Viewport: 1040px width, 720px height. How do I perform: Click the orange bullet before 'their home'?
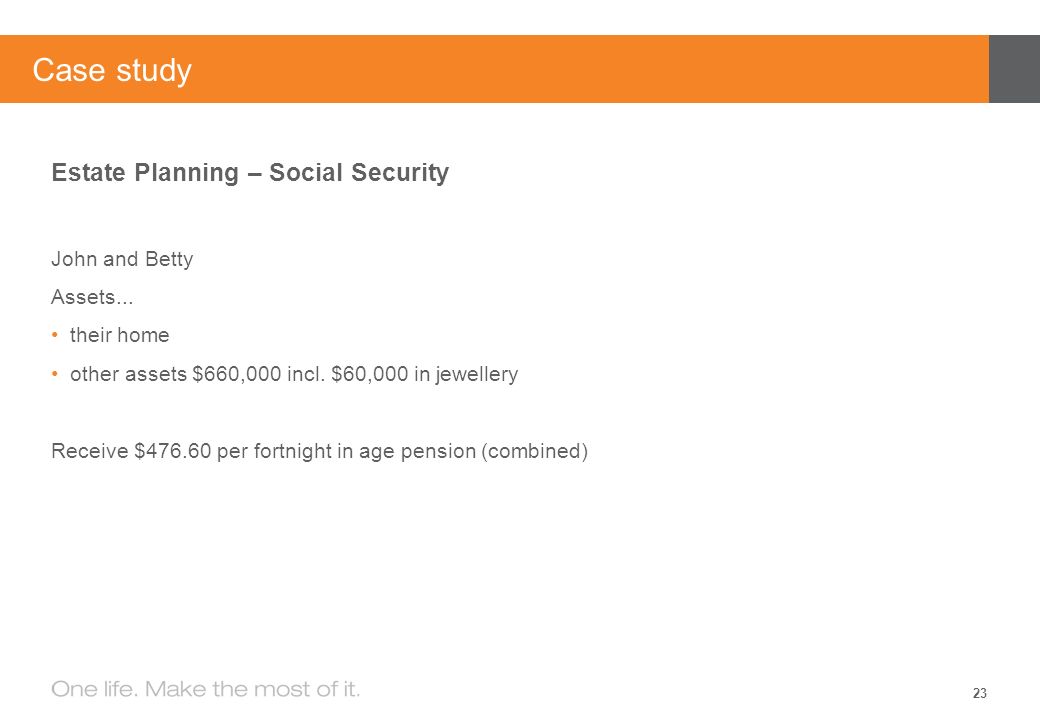pyautogui.click(x=55, y=335)
